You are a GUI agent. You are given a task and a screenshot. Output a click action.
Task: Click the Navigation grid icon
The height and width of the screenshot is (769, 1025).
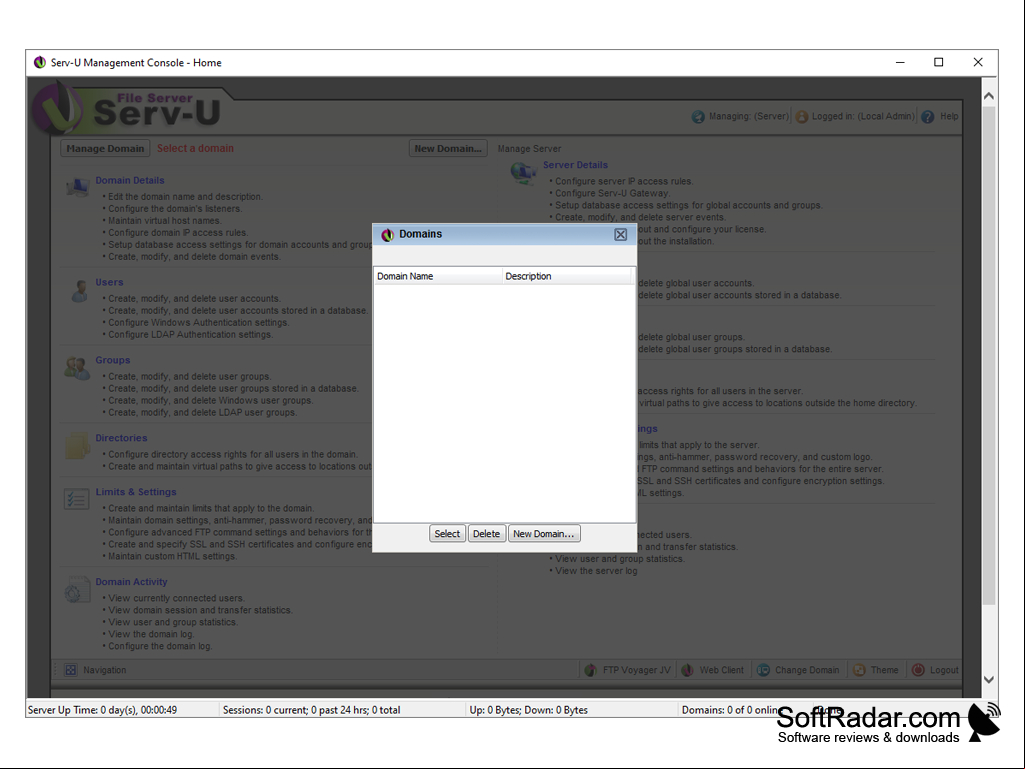click(71, 670)
